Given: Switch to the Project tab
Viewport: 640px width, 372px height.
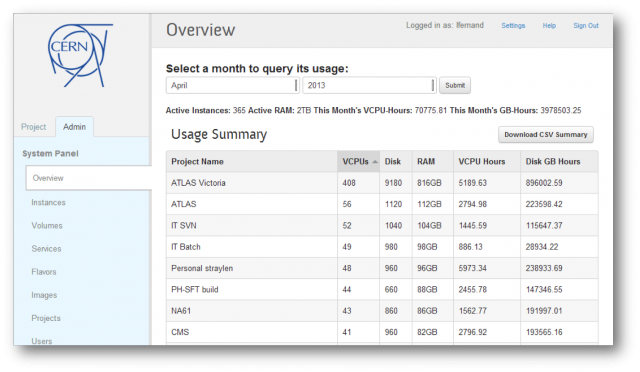Looking at the screenshot, I should point(33,127).
